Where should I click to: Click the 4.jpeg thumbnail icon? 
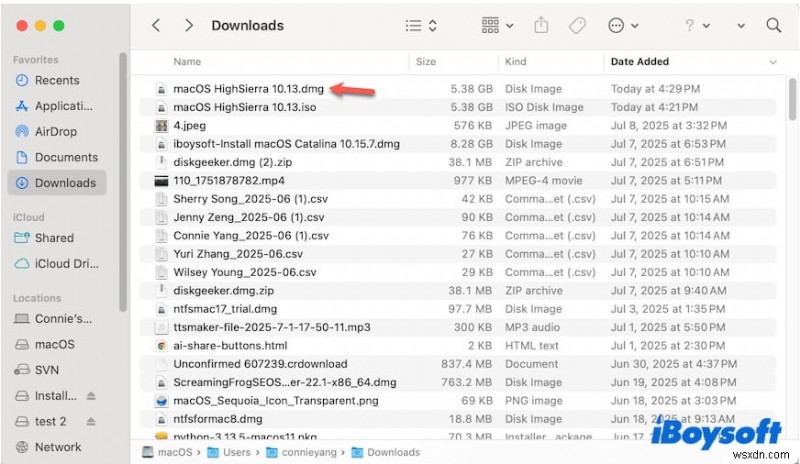coord(161,126)
